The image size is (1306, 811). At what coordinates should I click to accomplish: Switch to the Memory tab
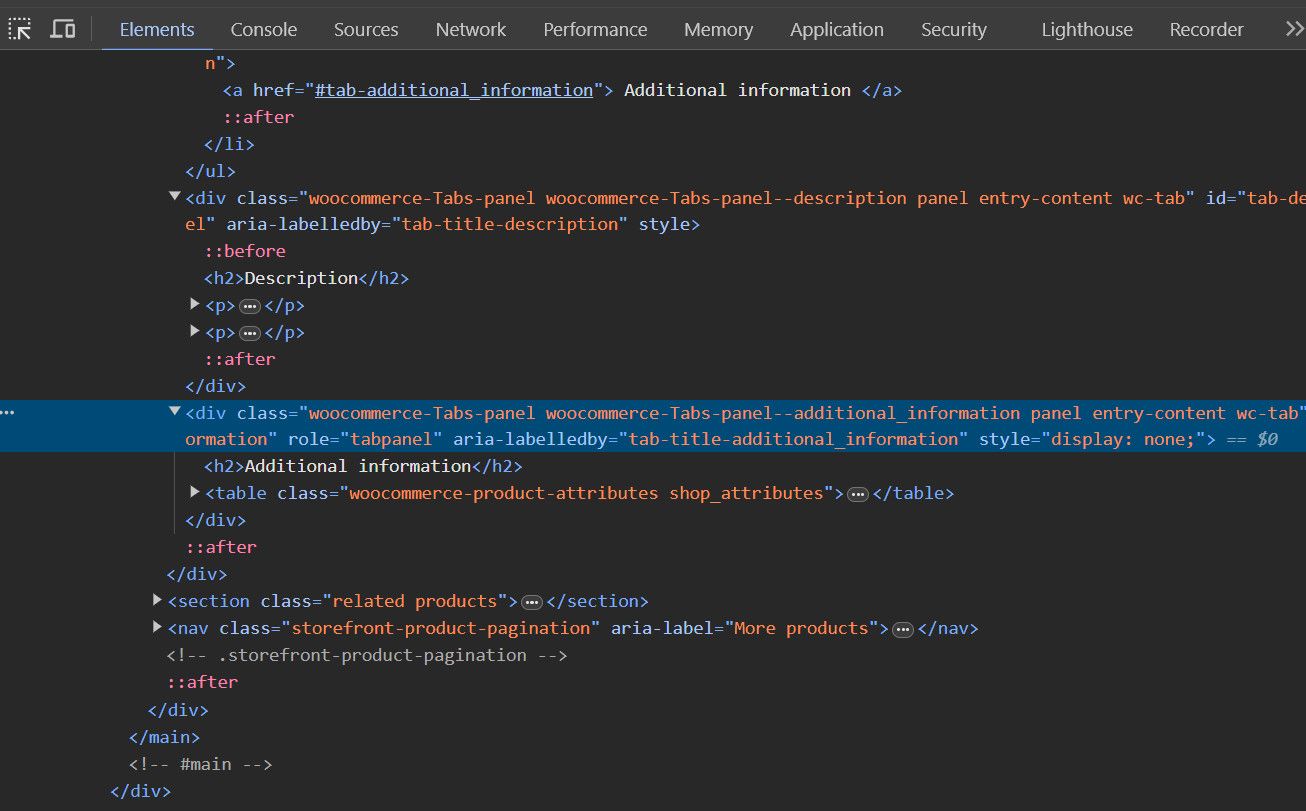[718, 30]
